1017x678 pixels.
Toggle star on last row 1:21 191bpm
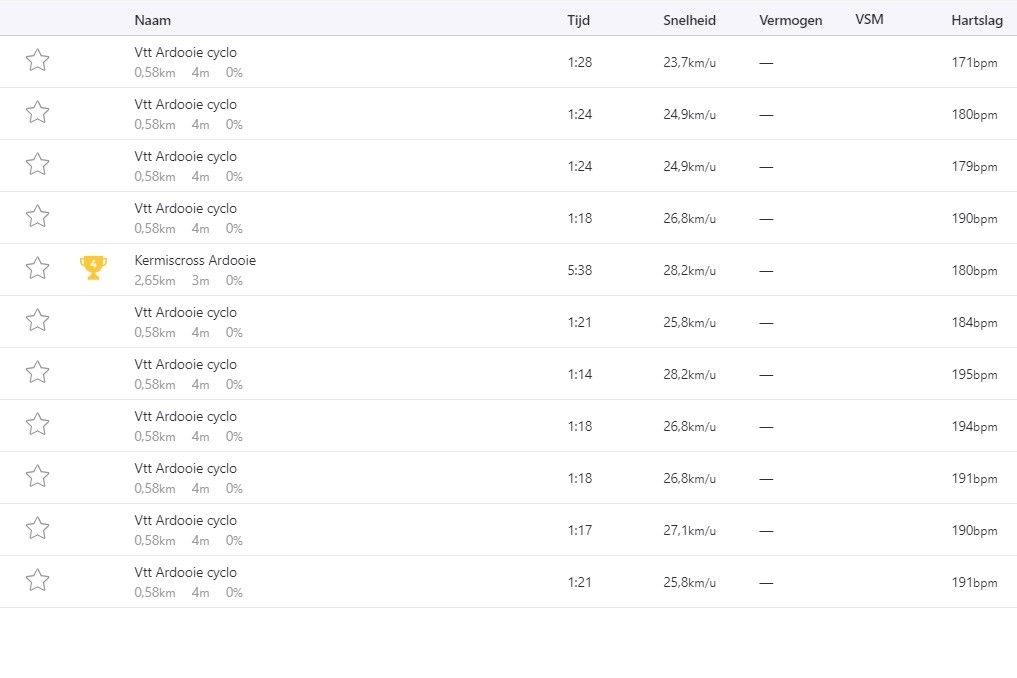tap(37, 580)
